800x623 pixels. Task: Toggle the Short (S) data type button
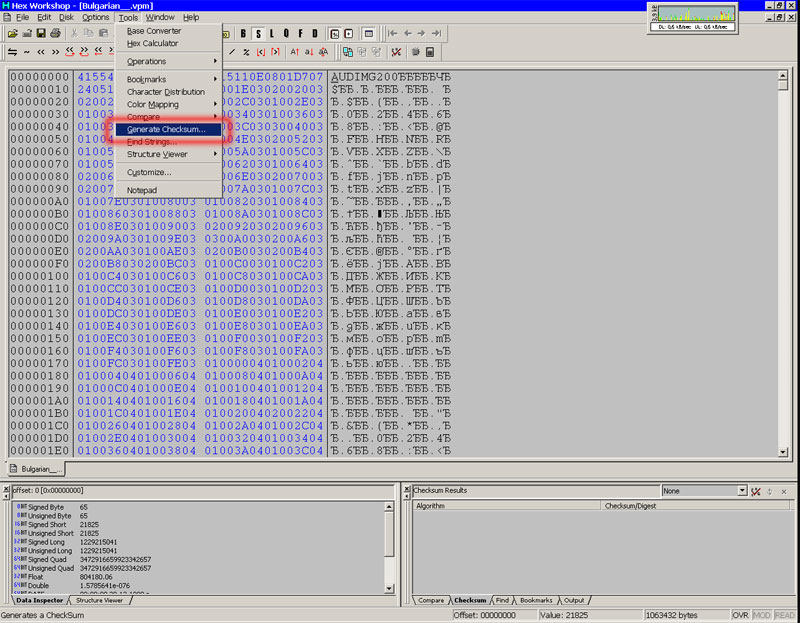click(x=257, y=33)
